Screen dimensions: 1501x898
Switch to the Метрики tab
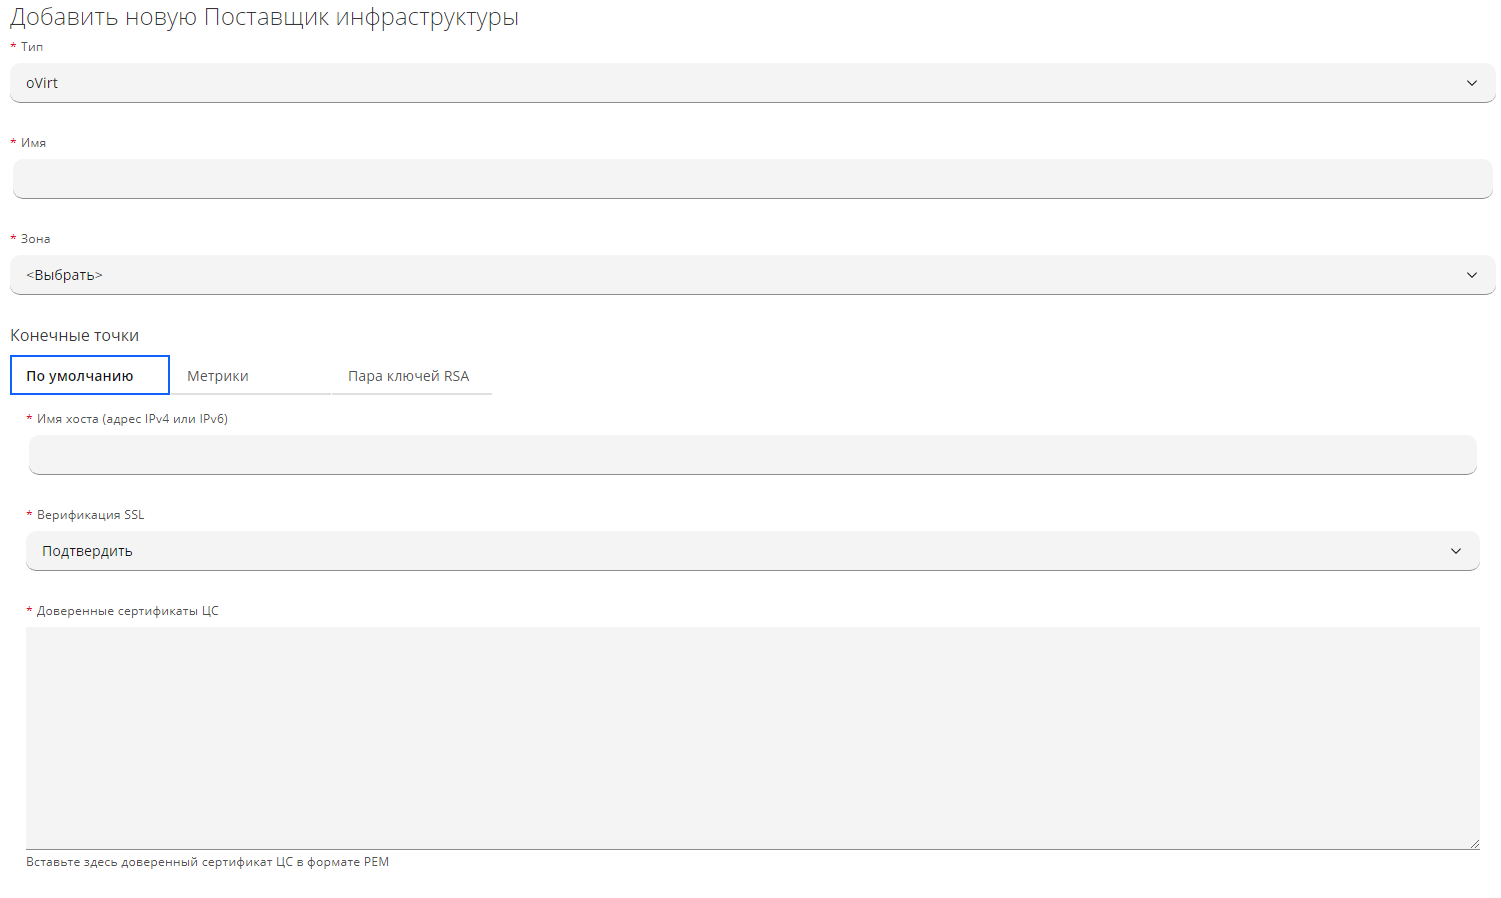(218, 376)
